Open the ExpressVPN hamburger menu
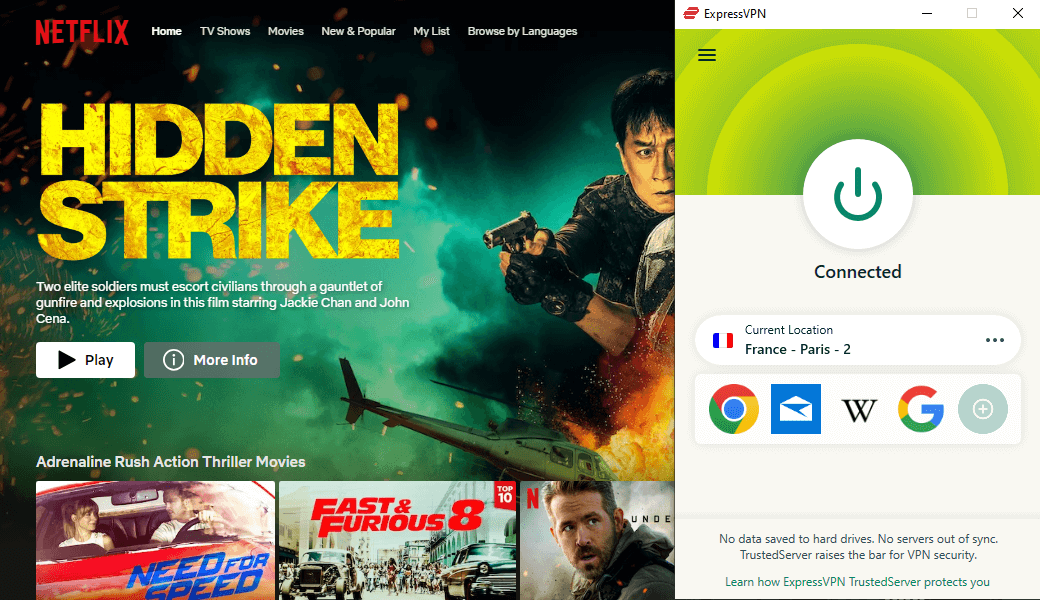Screen dimensions: 1040x600 [707, 55]
